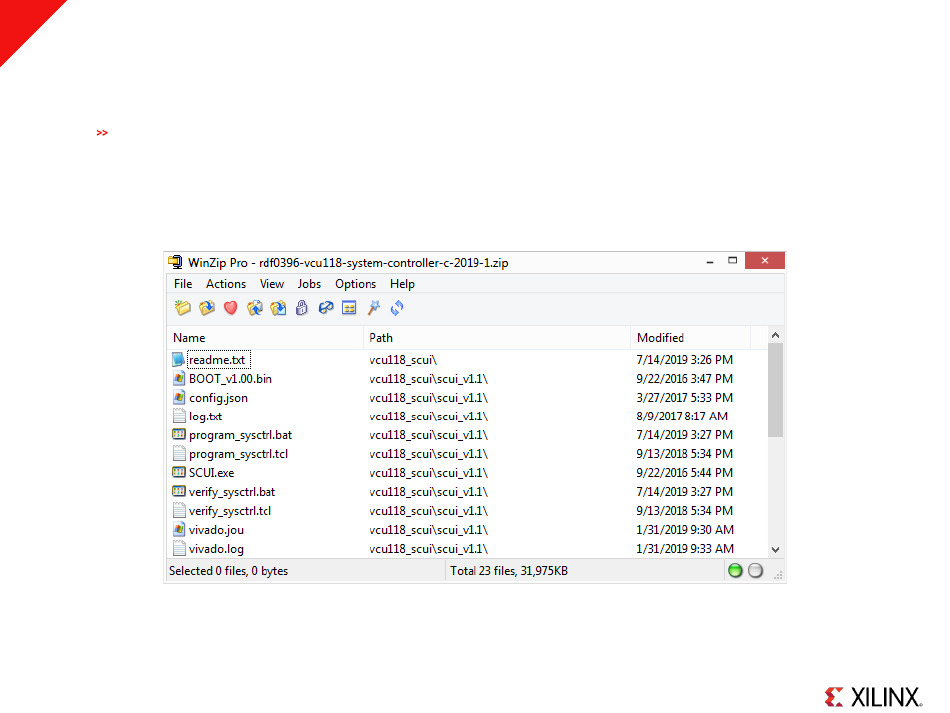Open the File menu
The height and width of the screenshot is (713, 950).
tap(183, 284)
